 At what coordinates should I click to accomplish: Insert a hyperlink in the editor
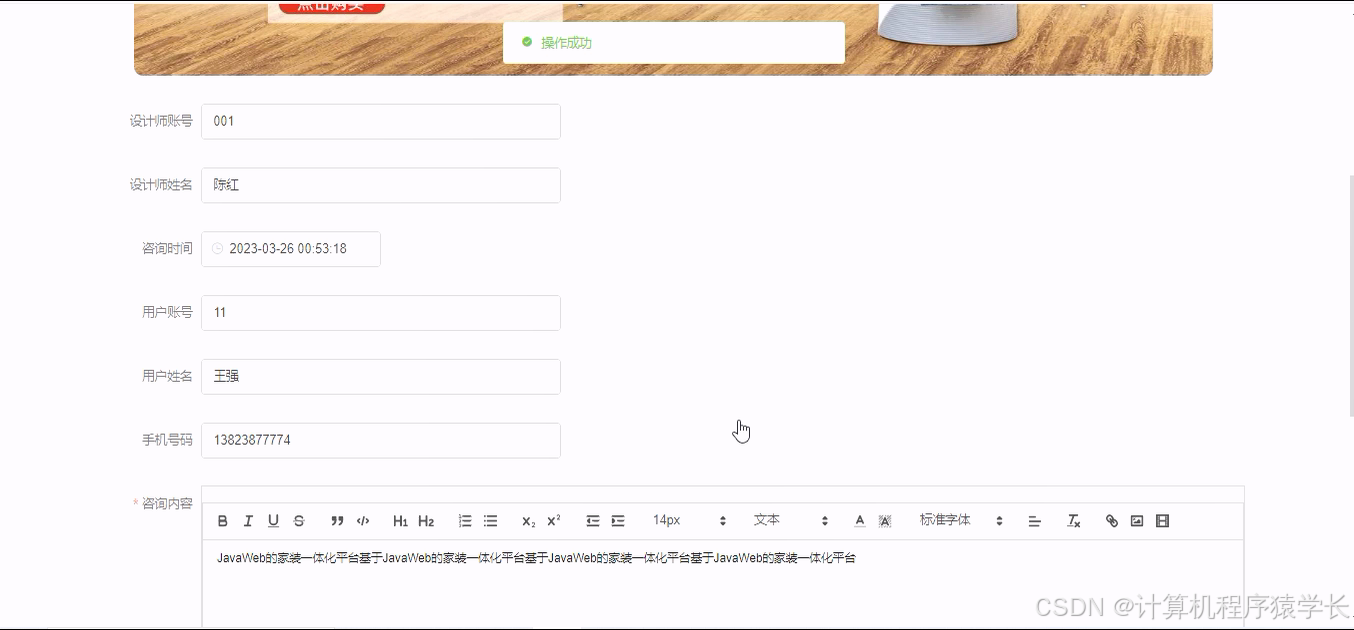[1111, 520]
